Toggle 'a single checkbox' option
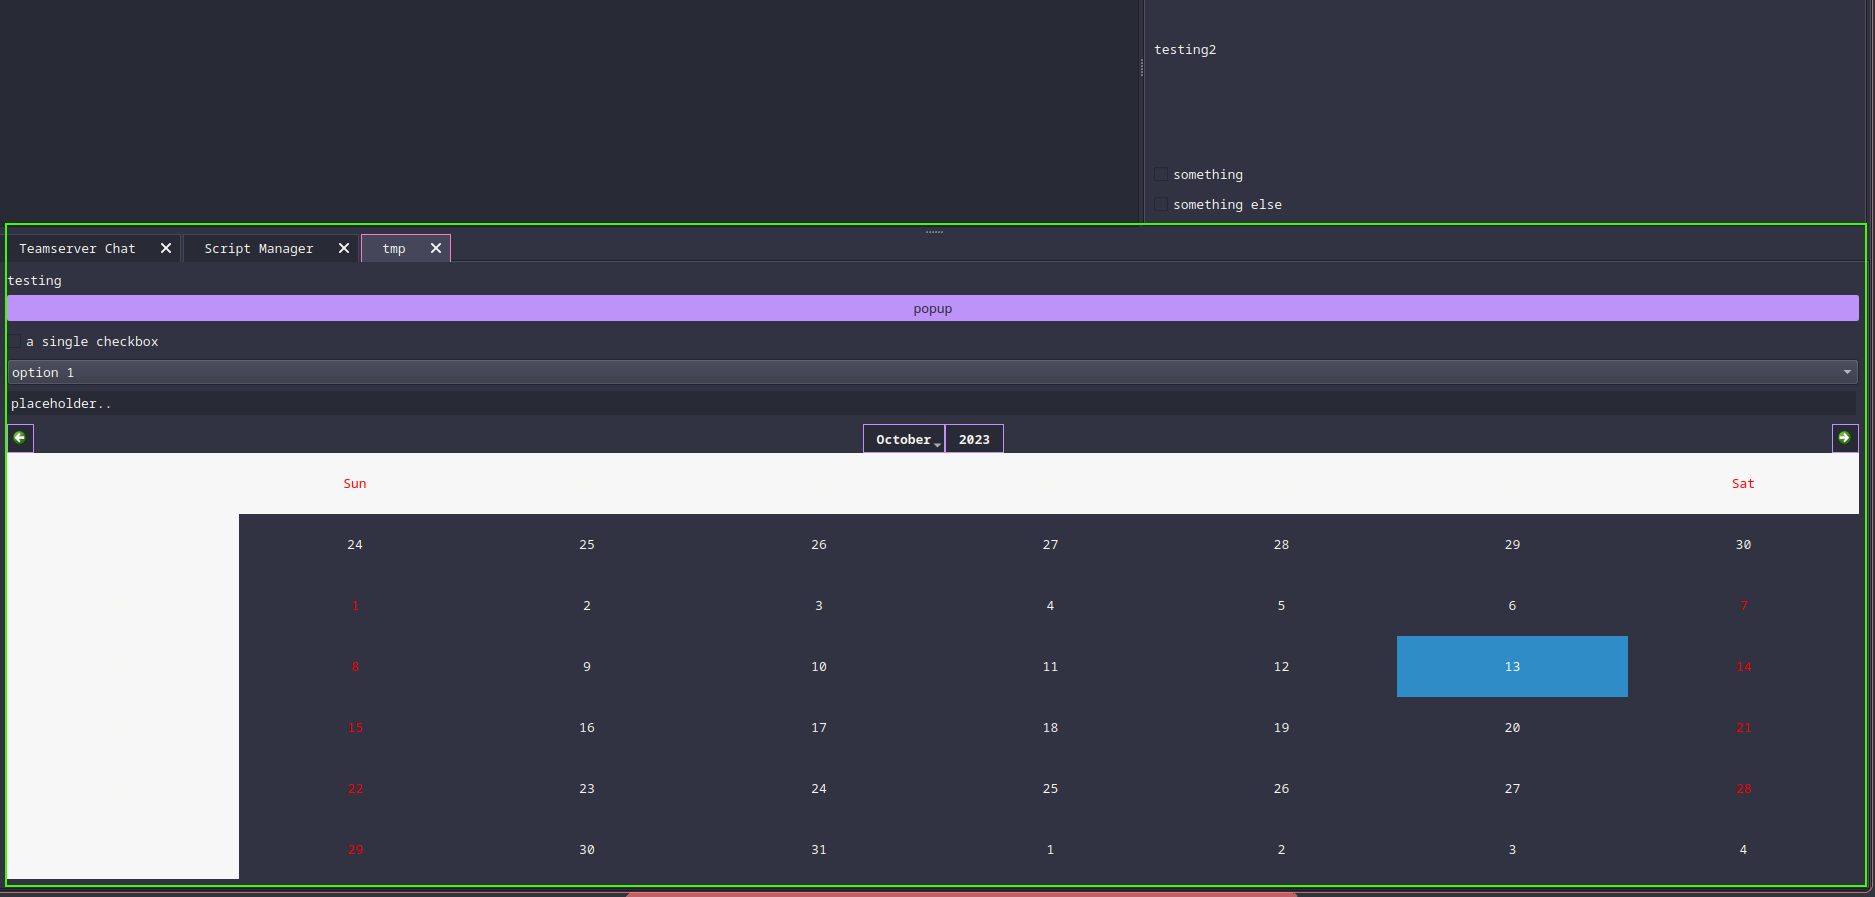 (16, 342)
